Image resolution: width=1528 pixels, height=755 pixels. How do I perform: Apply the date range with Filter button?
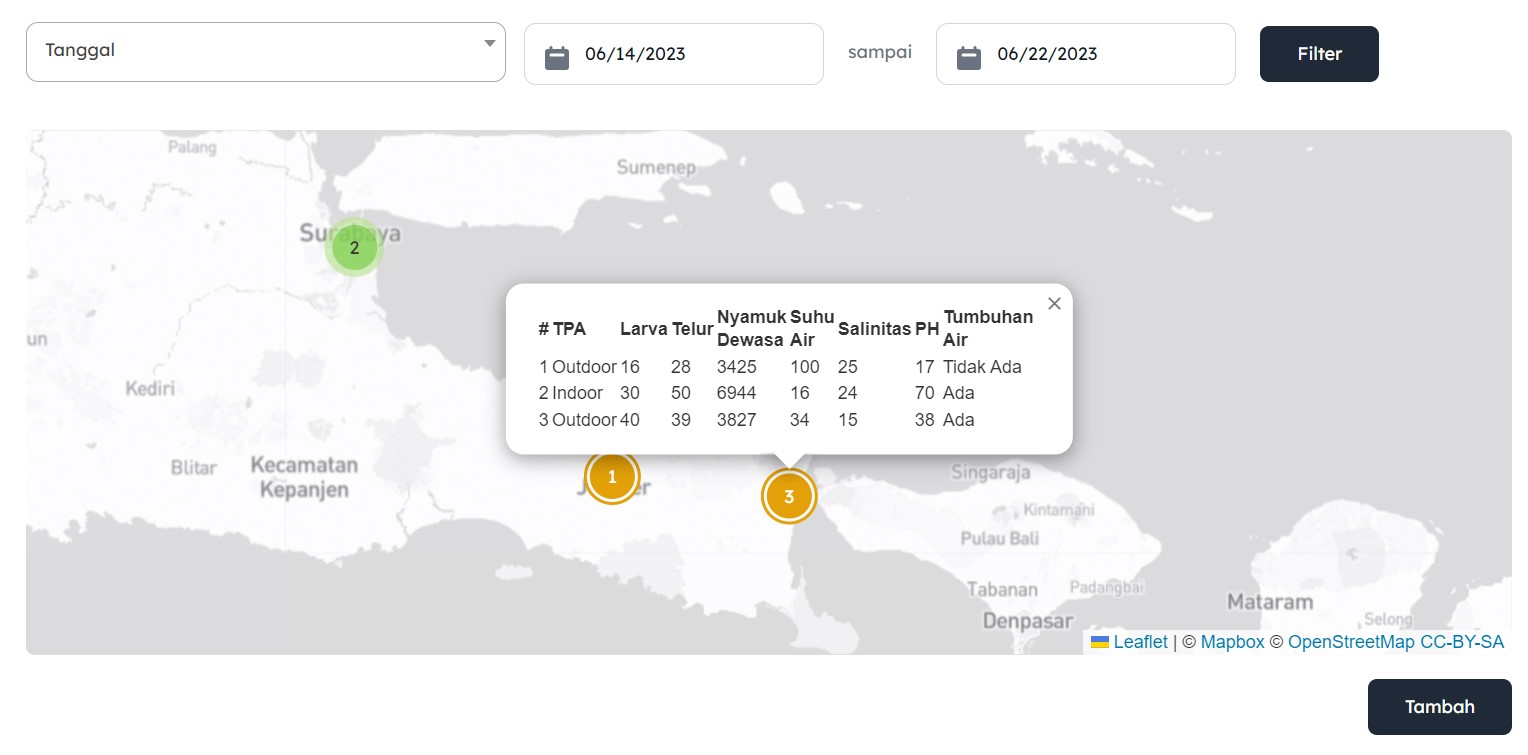1319,54
